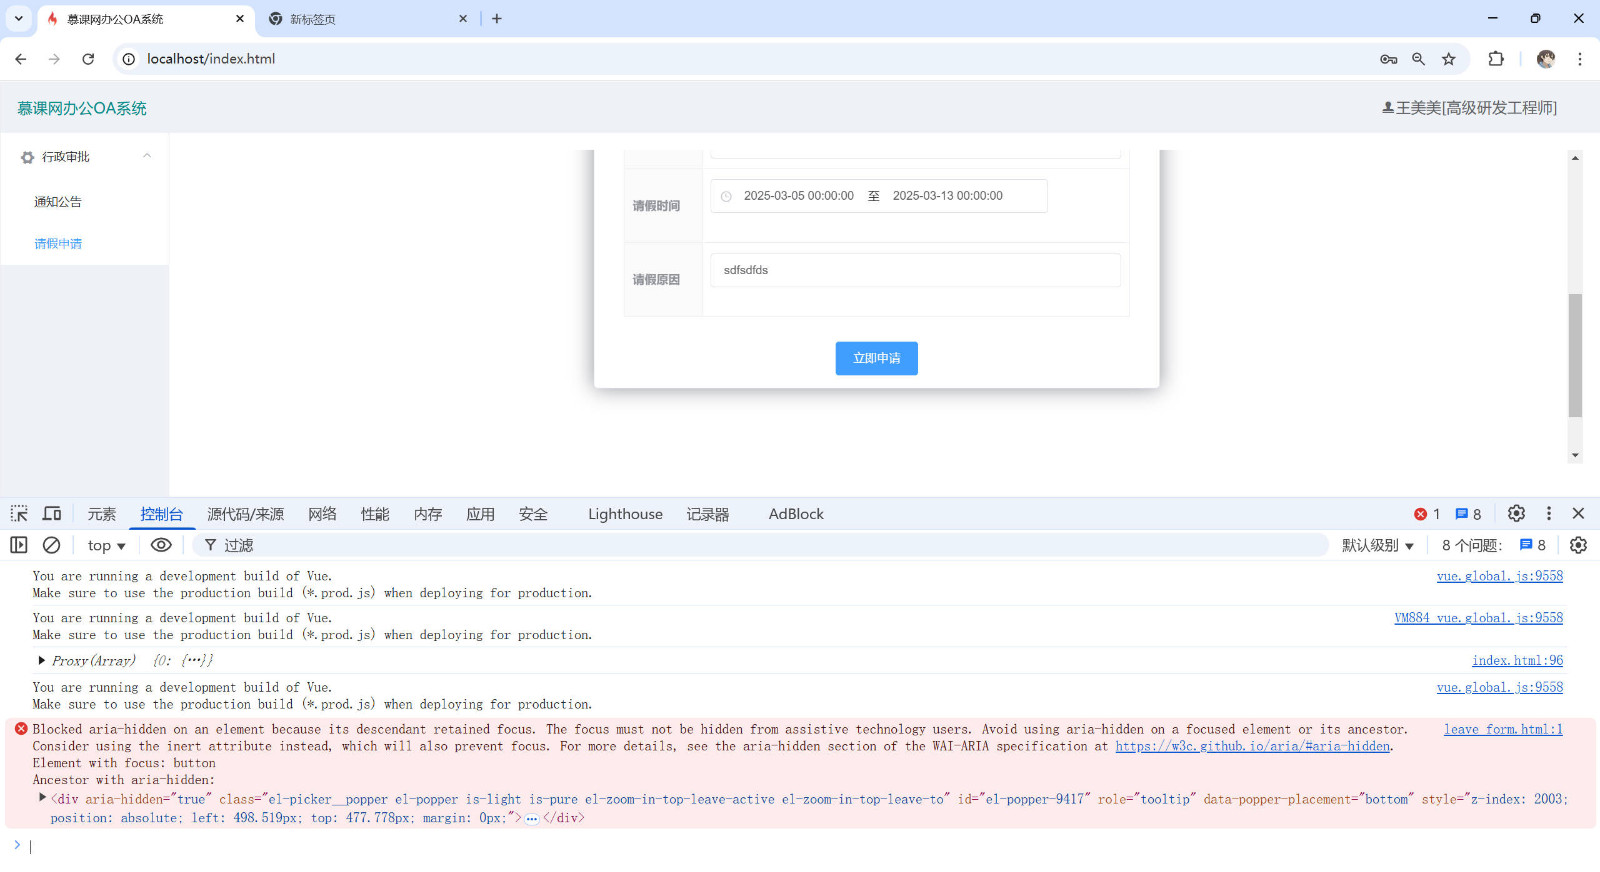Create a live expression eye icon
The image size is (1600, 872).
(161, 545)
